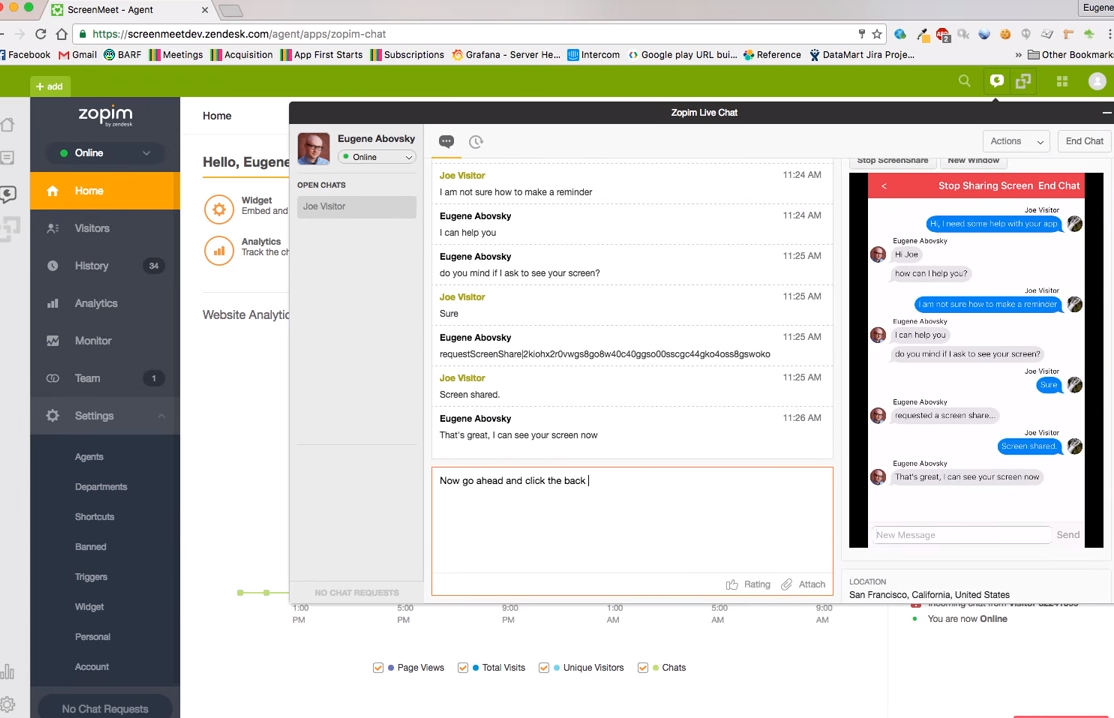The height and width of the screenshot is (718, 1114).
Task: Click the New Message field in shared screen
Action: pos(961,535)
